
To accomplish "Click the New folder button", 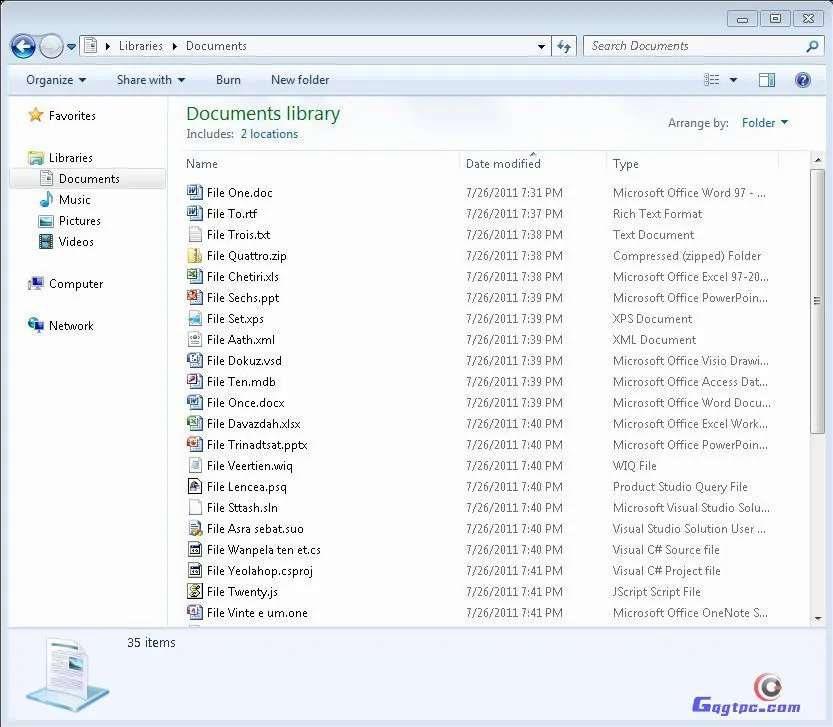I will [x=300, y=80].
